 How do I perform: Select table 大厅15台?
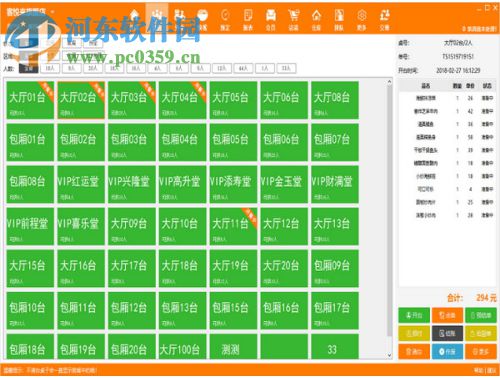tap(30, 268)
